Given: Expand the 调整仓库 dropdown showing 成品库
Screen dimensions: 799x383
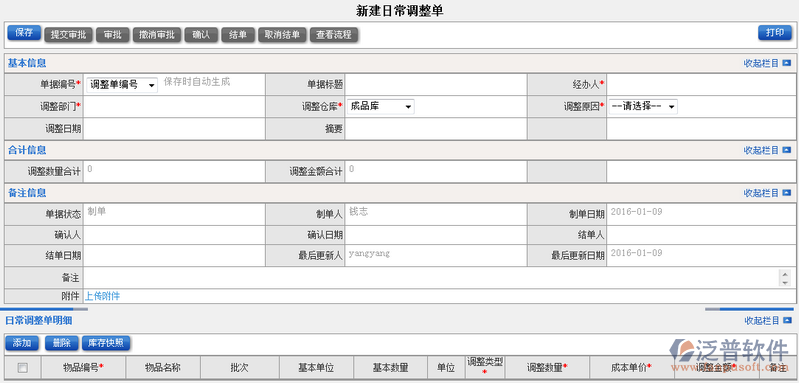Looking at the screenshot, I should click(x=381, y=106).
